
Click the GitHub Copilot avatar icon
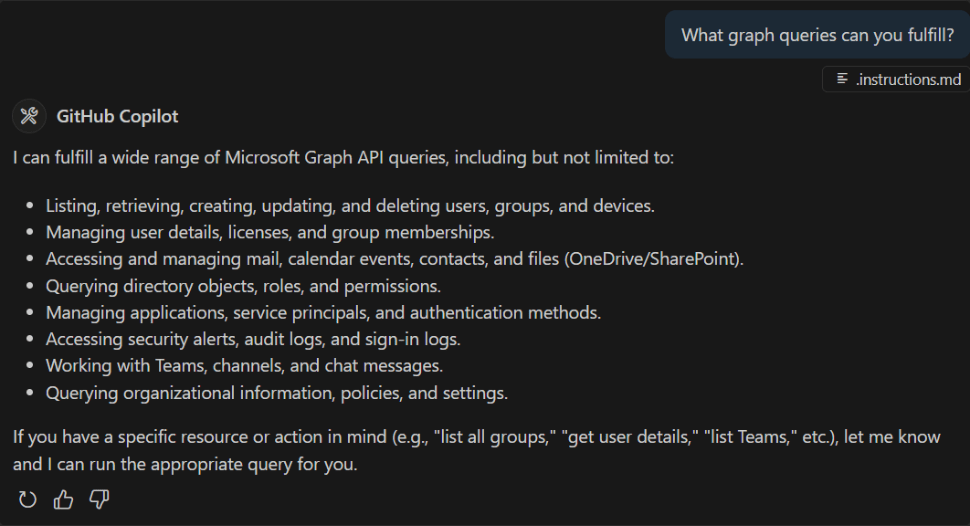30,116
